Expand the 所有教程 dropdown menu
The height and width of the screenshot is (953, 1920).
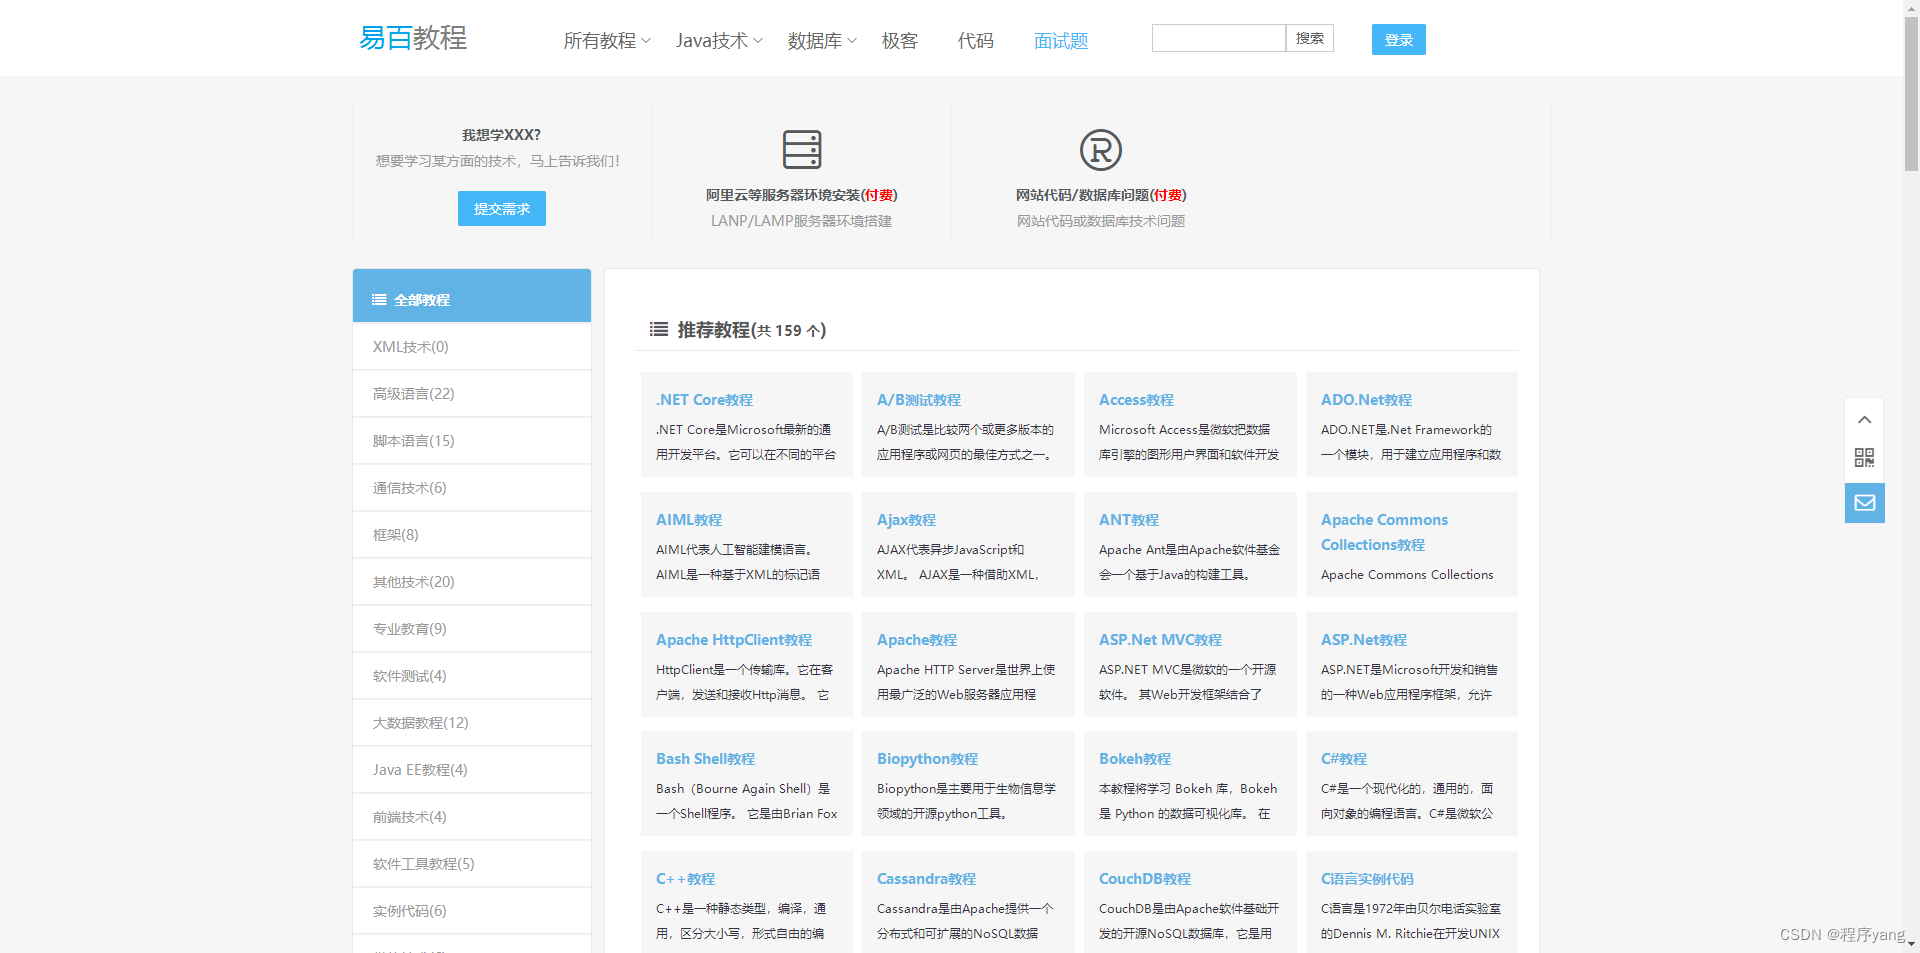coord(607,41)
